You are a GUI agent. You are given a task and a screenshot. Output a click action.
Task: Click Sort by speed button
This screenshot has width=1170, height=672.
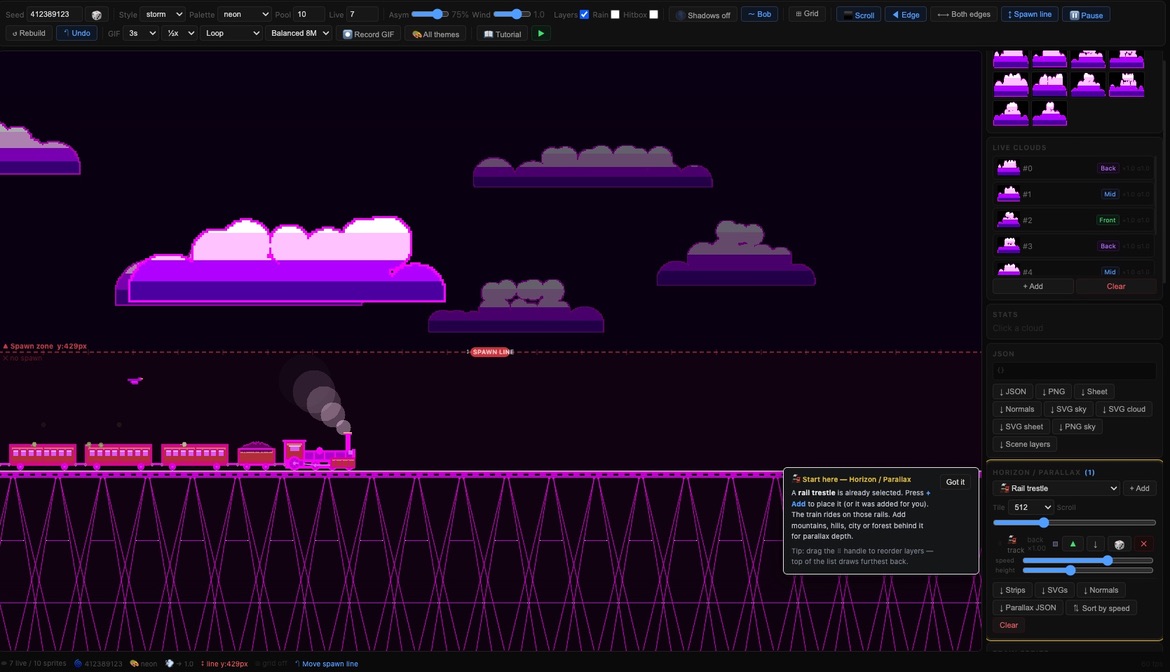point(1101,609)
